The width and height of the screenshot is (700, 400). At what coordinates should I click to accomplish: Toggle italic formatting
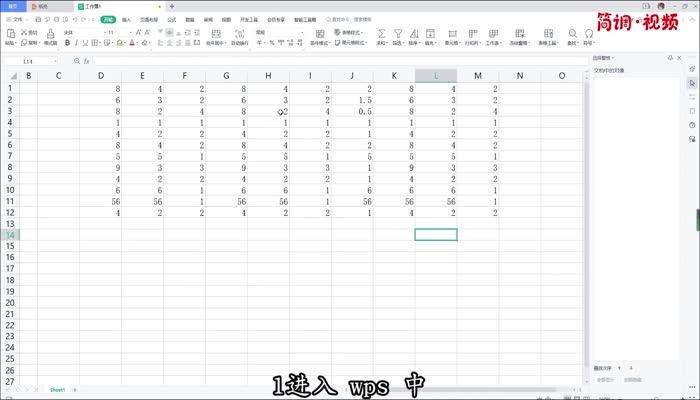76,43
